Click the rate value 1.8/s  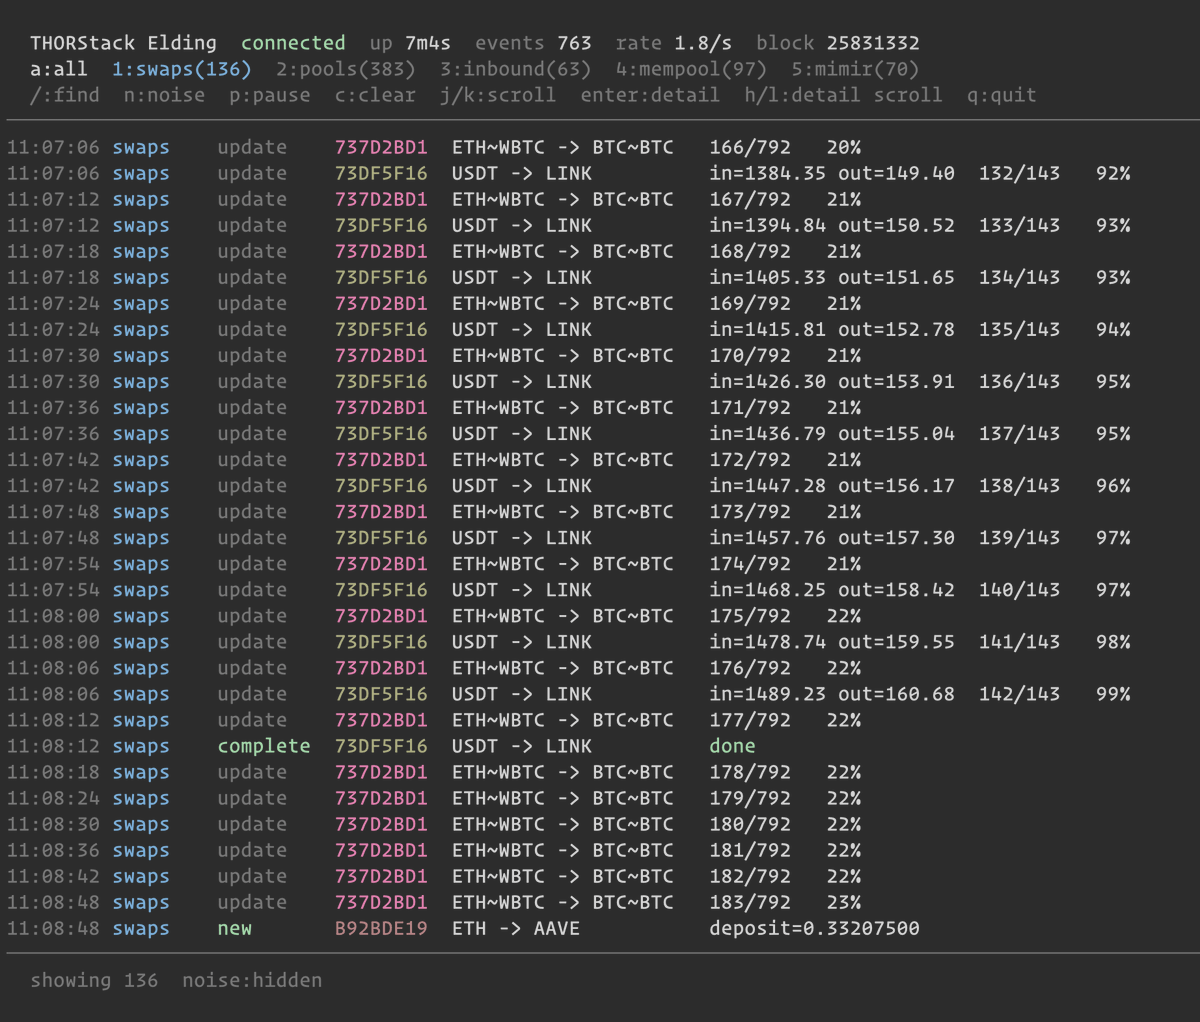703,43
